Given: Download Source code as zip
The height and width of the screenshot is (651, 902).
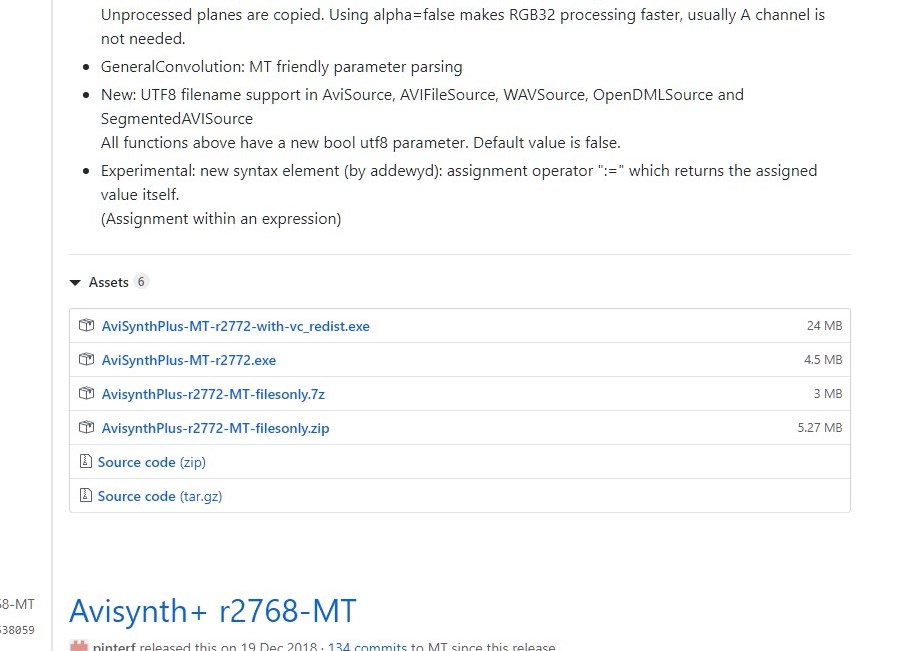Looking at the screenshot, I should pyautogui.click(x=152, y=462).
